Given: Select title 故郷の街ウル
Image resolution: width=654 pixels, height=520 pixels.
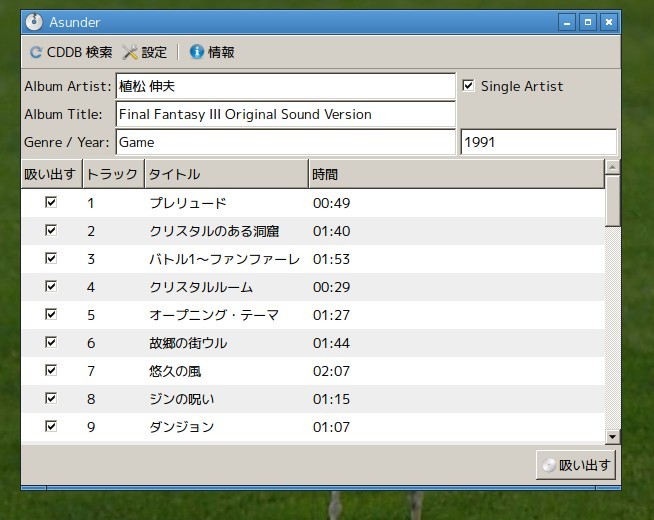Looking at the screenshot, I should tap(188, 343).
